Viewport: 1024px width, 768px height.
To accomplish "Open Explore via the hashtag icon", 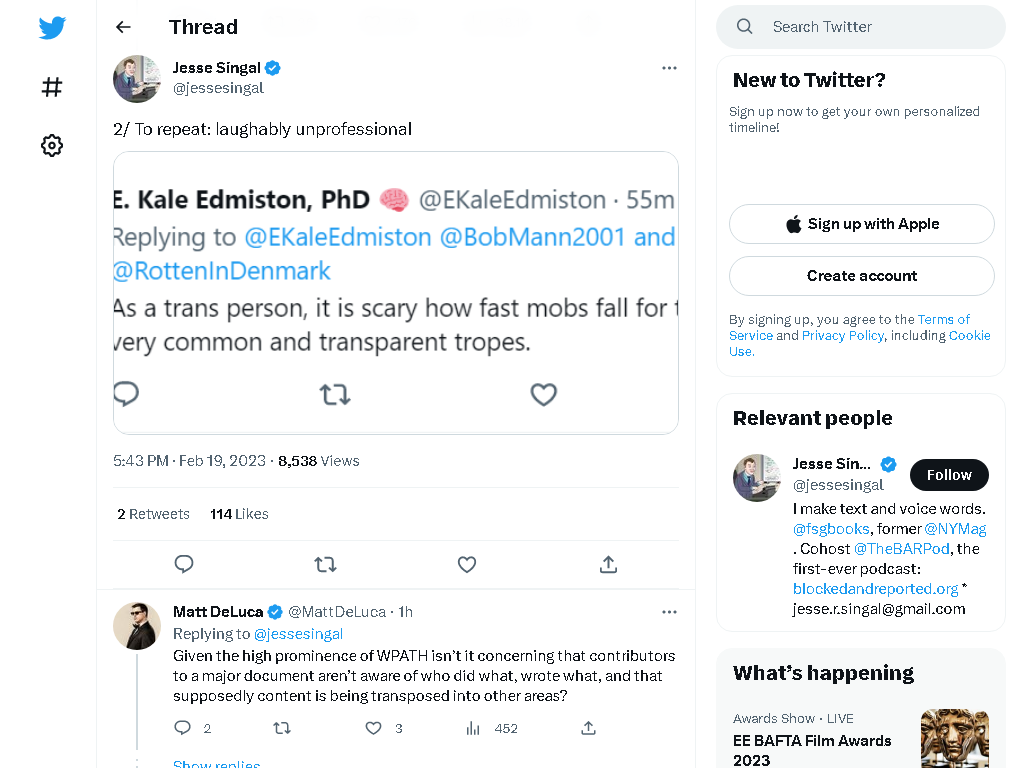I will pos(52,87).
